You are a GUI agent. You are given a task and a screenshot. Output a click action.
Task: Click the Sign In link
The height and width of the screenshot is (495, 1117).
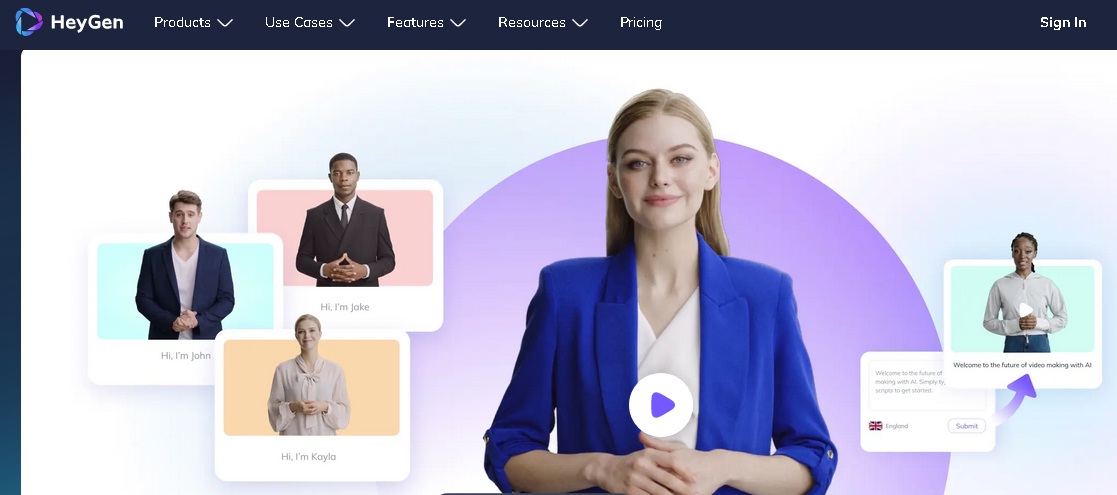(1063, 23)
